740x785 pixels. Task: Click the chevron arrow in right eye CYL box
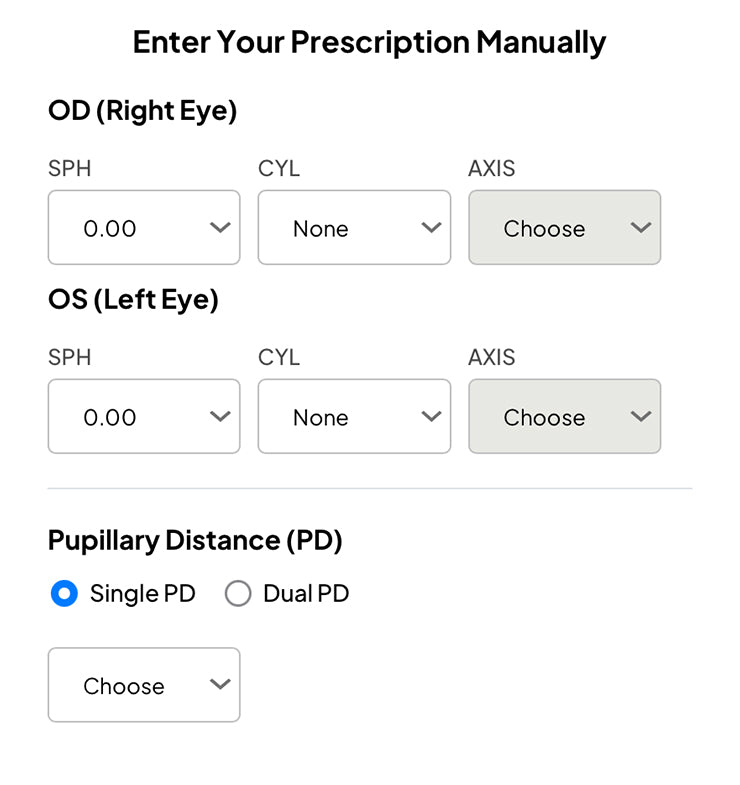431,228
